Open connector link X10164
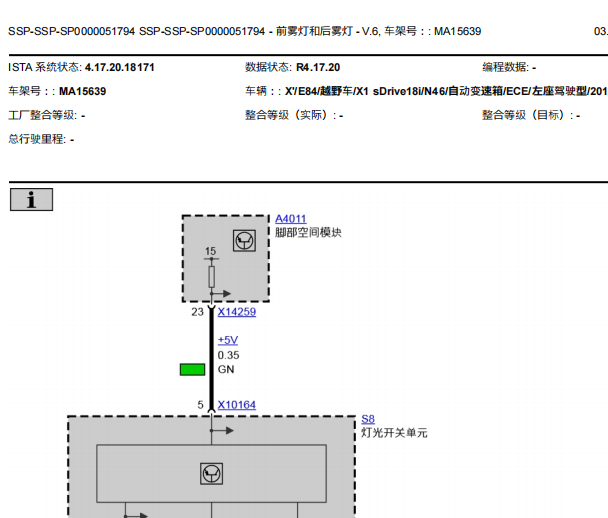 coord(237,405)
